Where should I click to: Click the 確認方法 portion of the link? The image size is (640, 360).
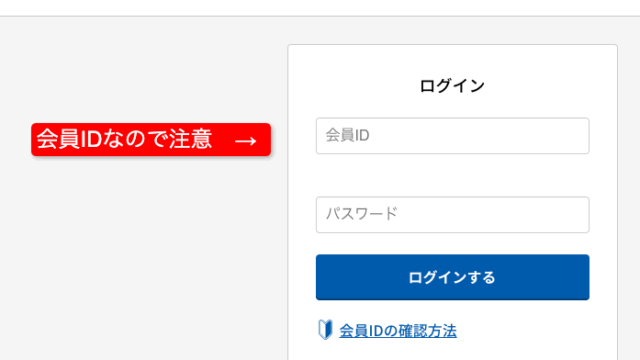click(427, 331)
